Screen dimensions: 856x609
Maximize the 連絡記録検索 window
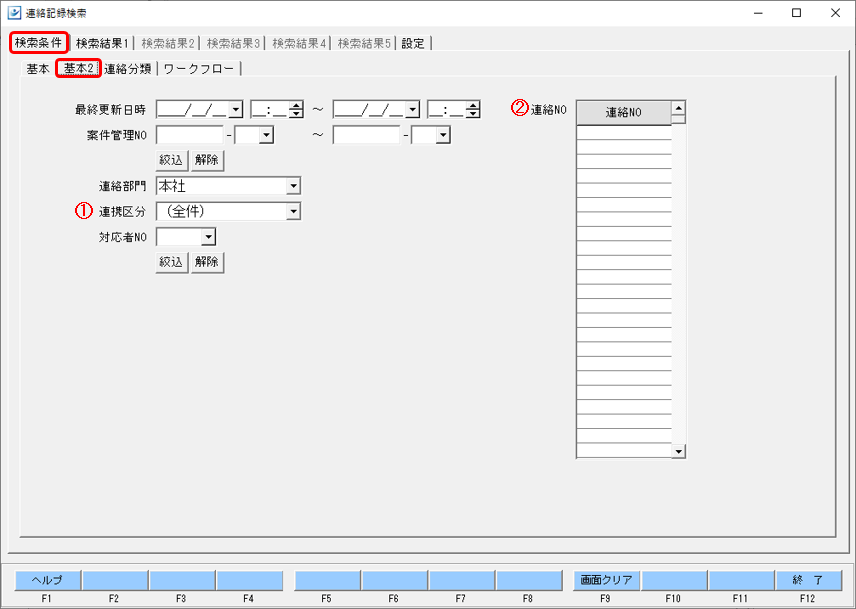coord(796,13)
